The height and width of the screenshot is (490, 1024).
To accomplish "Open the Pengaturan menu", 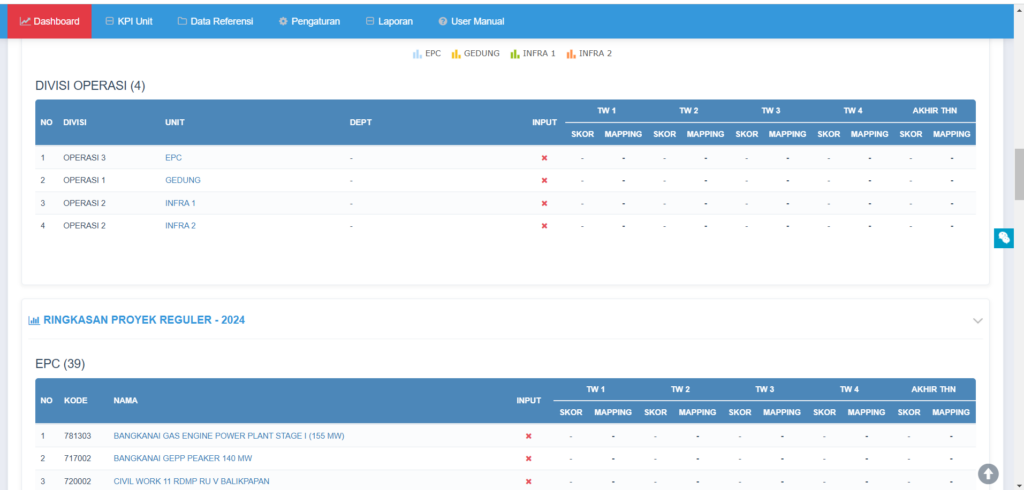I will tap(309, 21).
